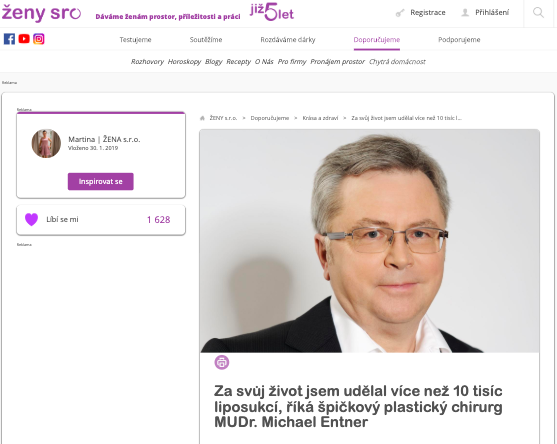Open Horoskopy submenu link
The height and width of the screenshot is (444, 557).
184,62
